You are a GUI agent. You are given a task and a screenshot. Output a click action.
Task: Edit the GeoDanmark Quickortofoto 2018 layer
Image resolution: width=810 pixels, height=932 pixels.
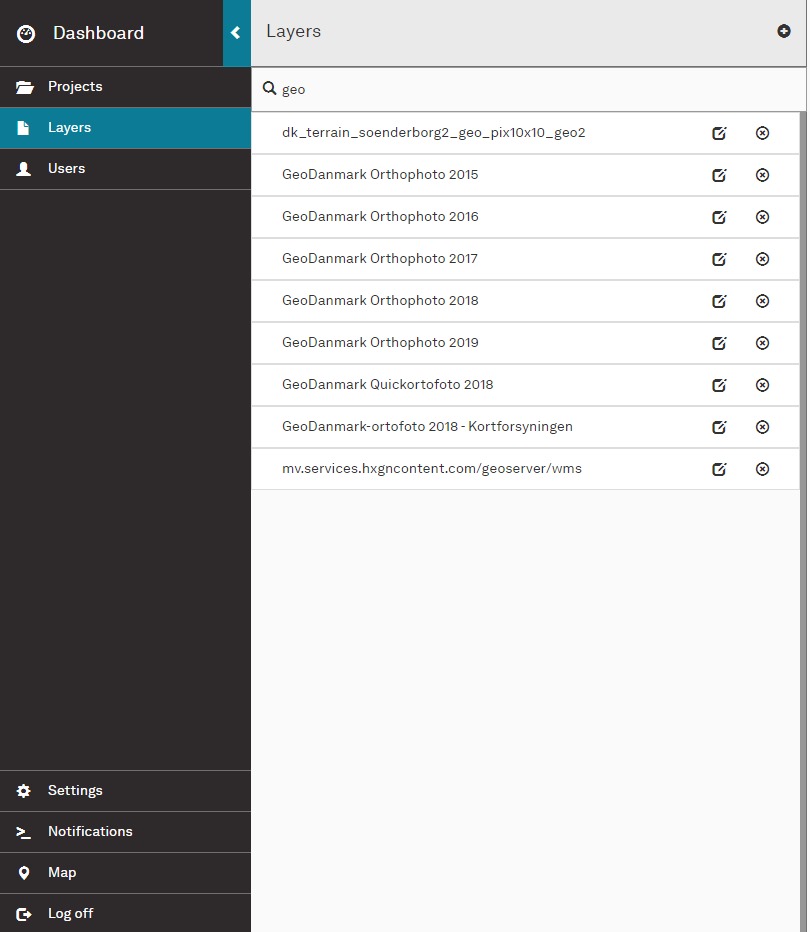coord(718,385)
